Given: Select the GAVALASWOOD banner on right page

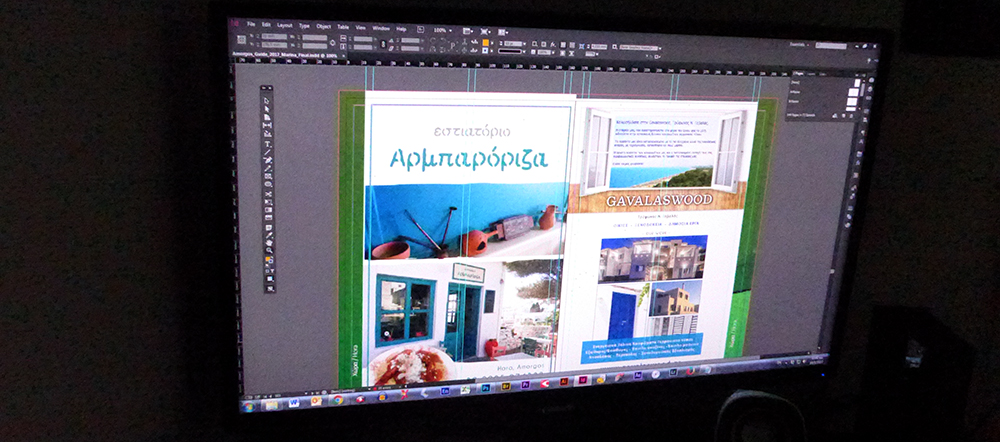Looking at the screenshot, I should coord(657,200).
